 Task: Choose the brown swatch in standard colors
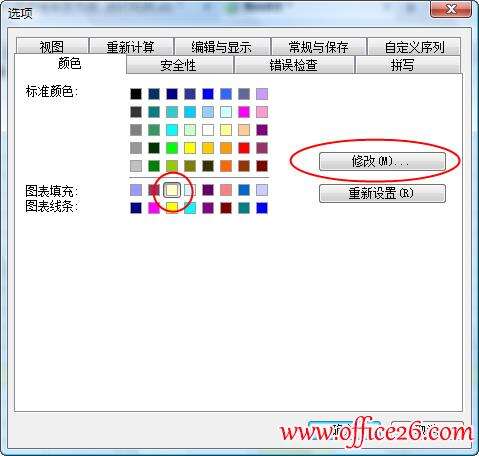click(244, 166)
